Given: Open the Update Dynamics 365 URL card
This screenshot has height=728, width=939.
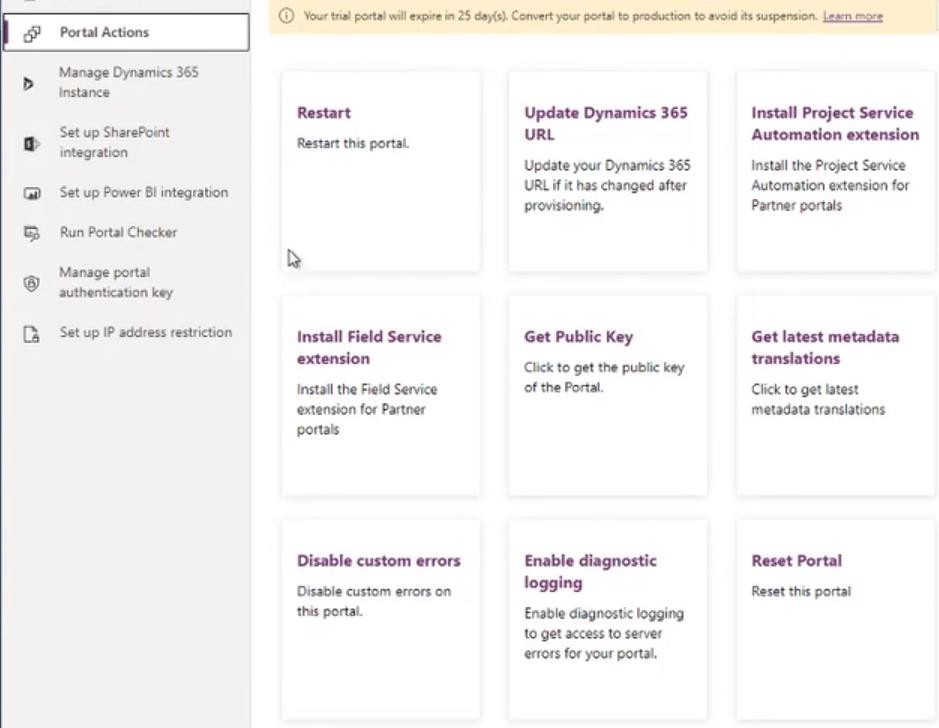Looking at the screenshot, I should [608, 171].
